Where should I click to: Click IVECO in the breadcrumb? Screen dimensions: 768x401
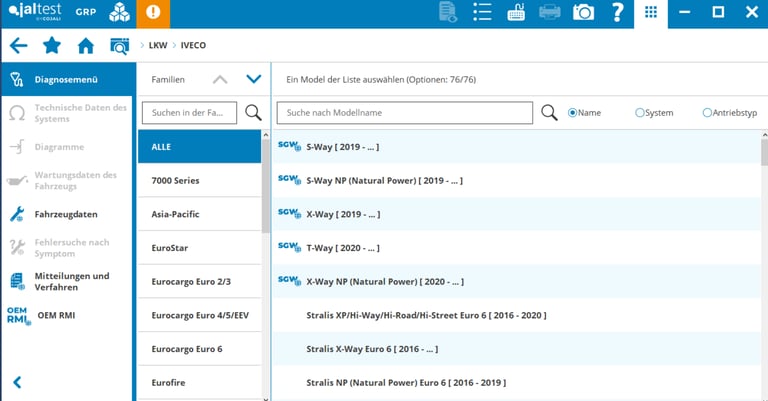coord(193,45)
